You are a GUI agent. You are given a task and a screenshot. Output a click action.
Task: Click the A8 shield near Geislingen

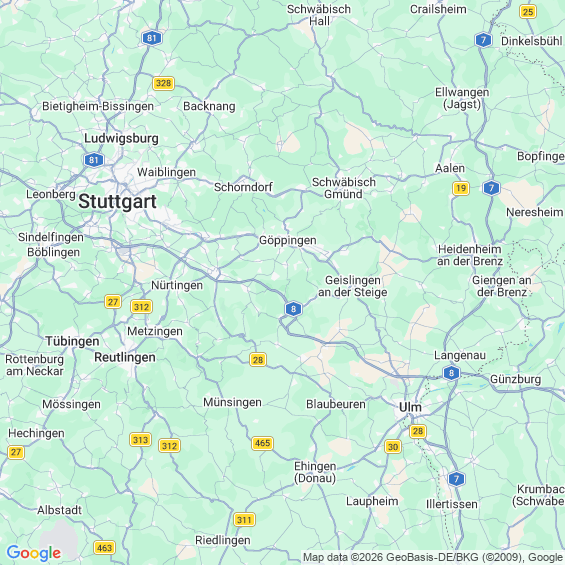coord(293,309)
